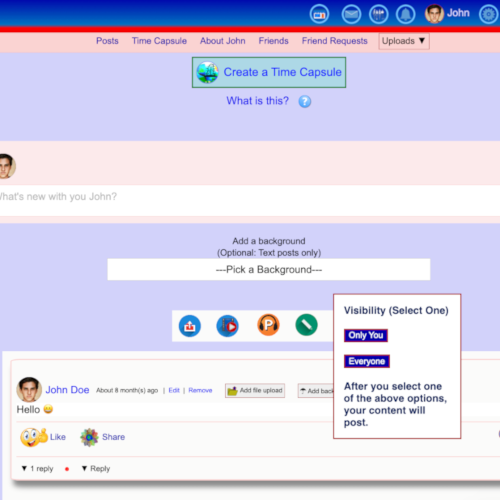Viewport: 500px width, 500px height.
Task: Open the ID card icon in header
Action: (319, 14)
